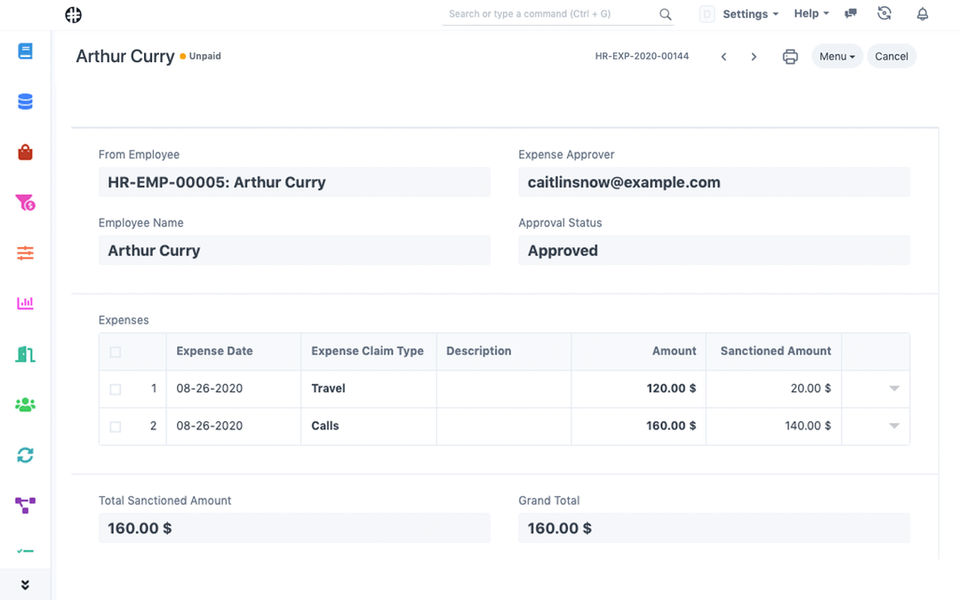Image resolution: width=960 pixels, height=600 pixels.
Task: Expand the sidebar with double chevron
Action: coord(25,585)
